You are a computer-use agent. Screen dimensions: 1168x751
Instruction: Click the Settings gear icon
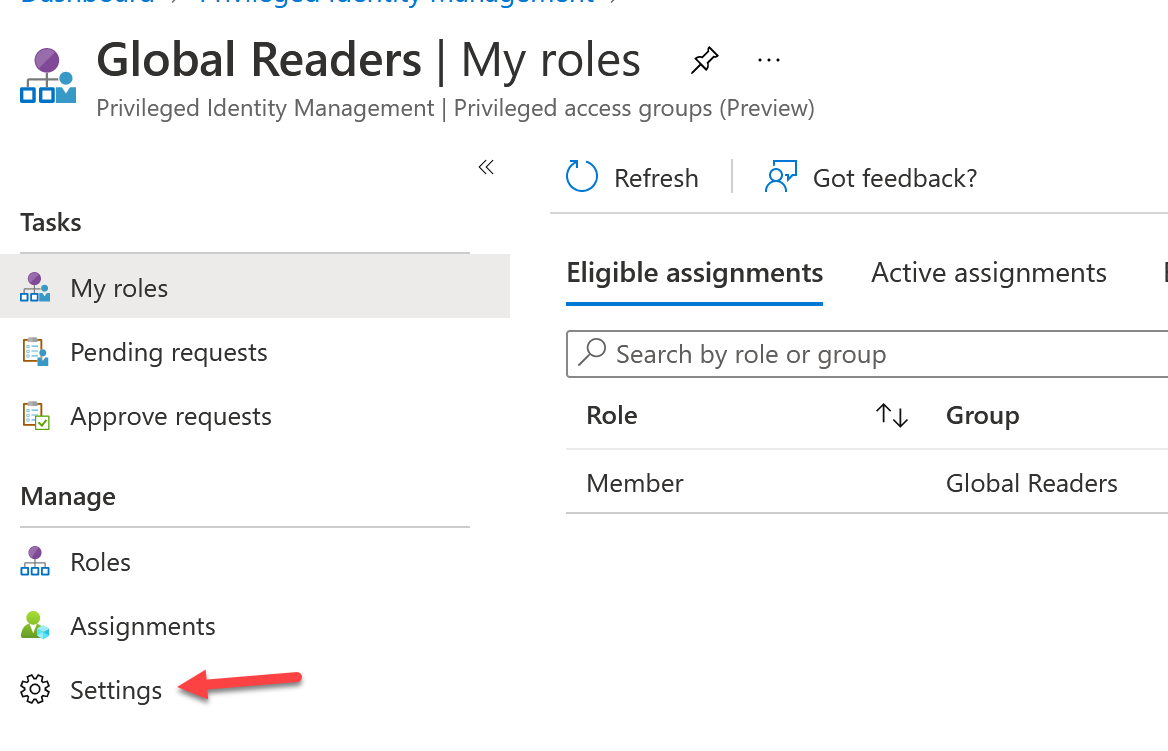pyautogui.click(x=36, y=690)
